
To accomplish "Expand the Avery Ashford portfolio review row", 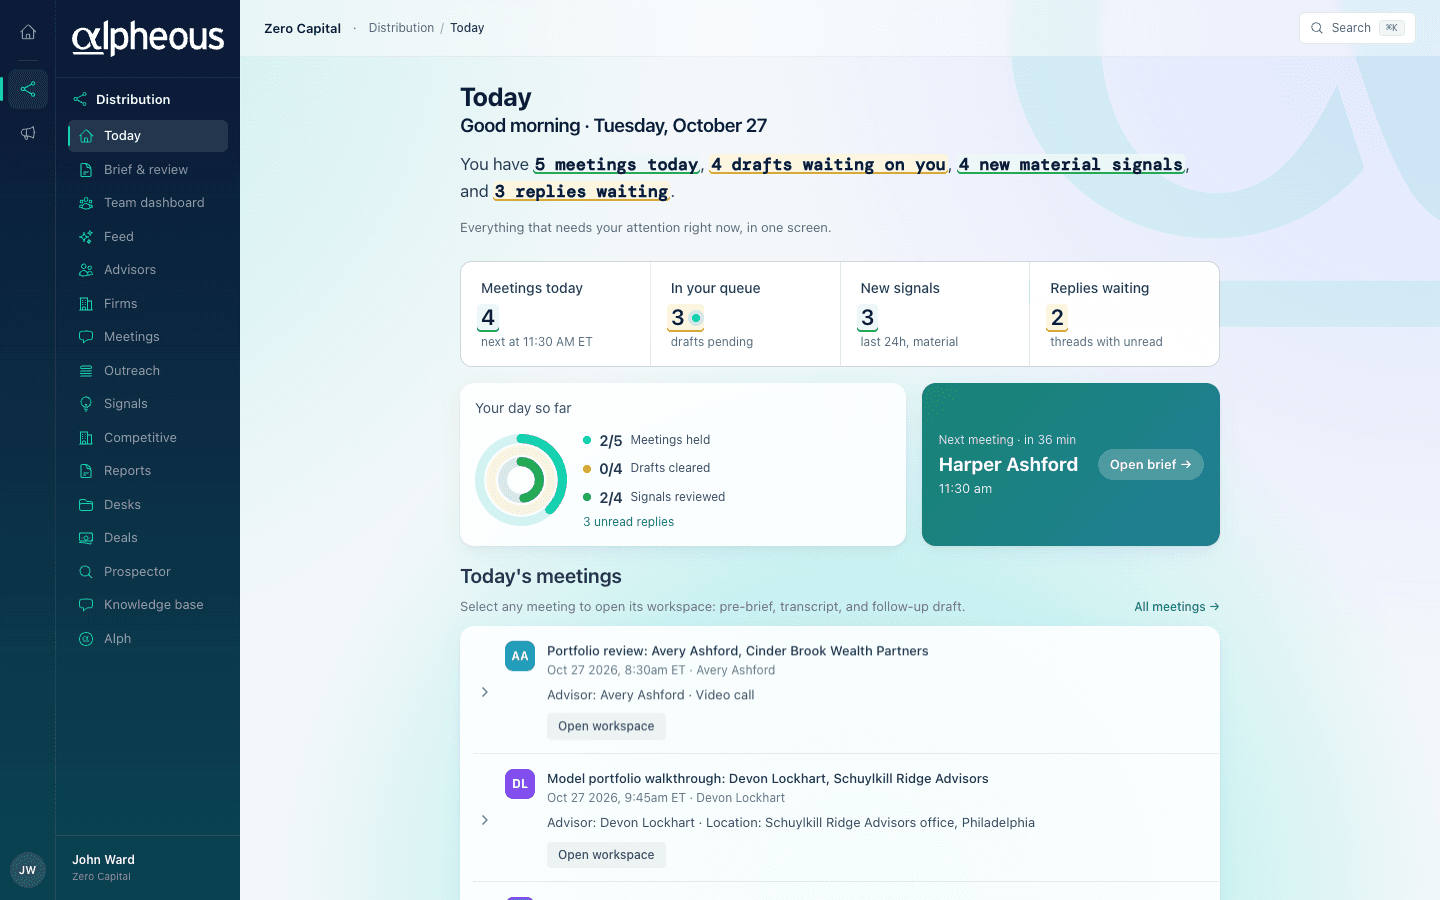I will (x=485, y=692).
